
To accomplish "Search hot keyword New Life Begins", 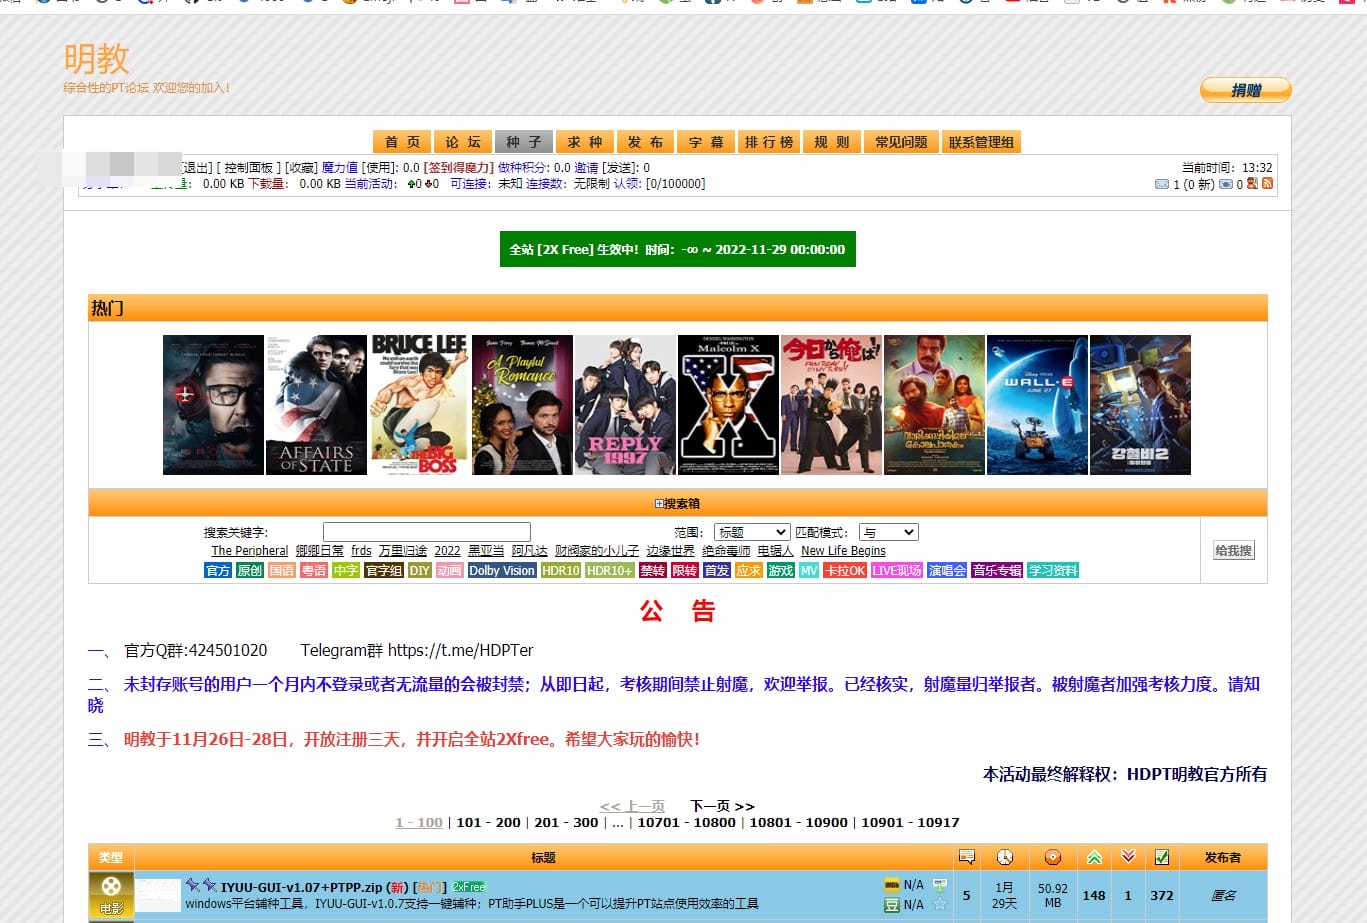I will coord(843,551).
